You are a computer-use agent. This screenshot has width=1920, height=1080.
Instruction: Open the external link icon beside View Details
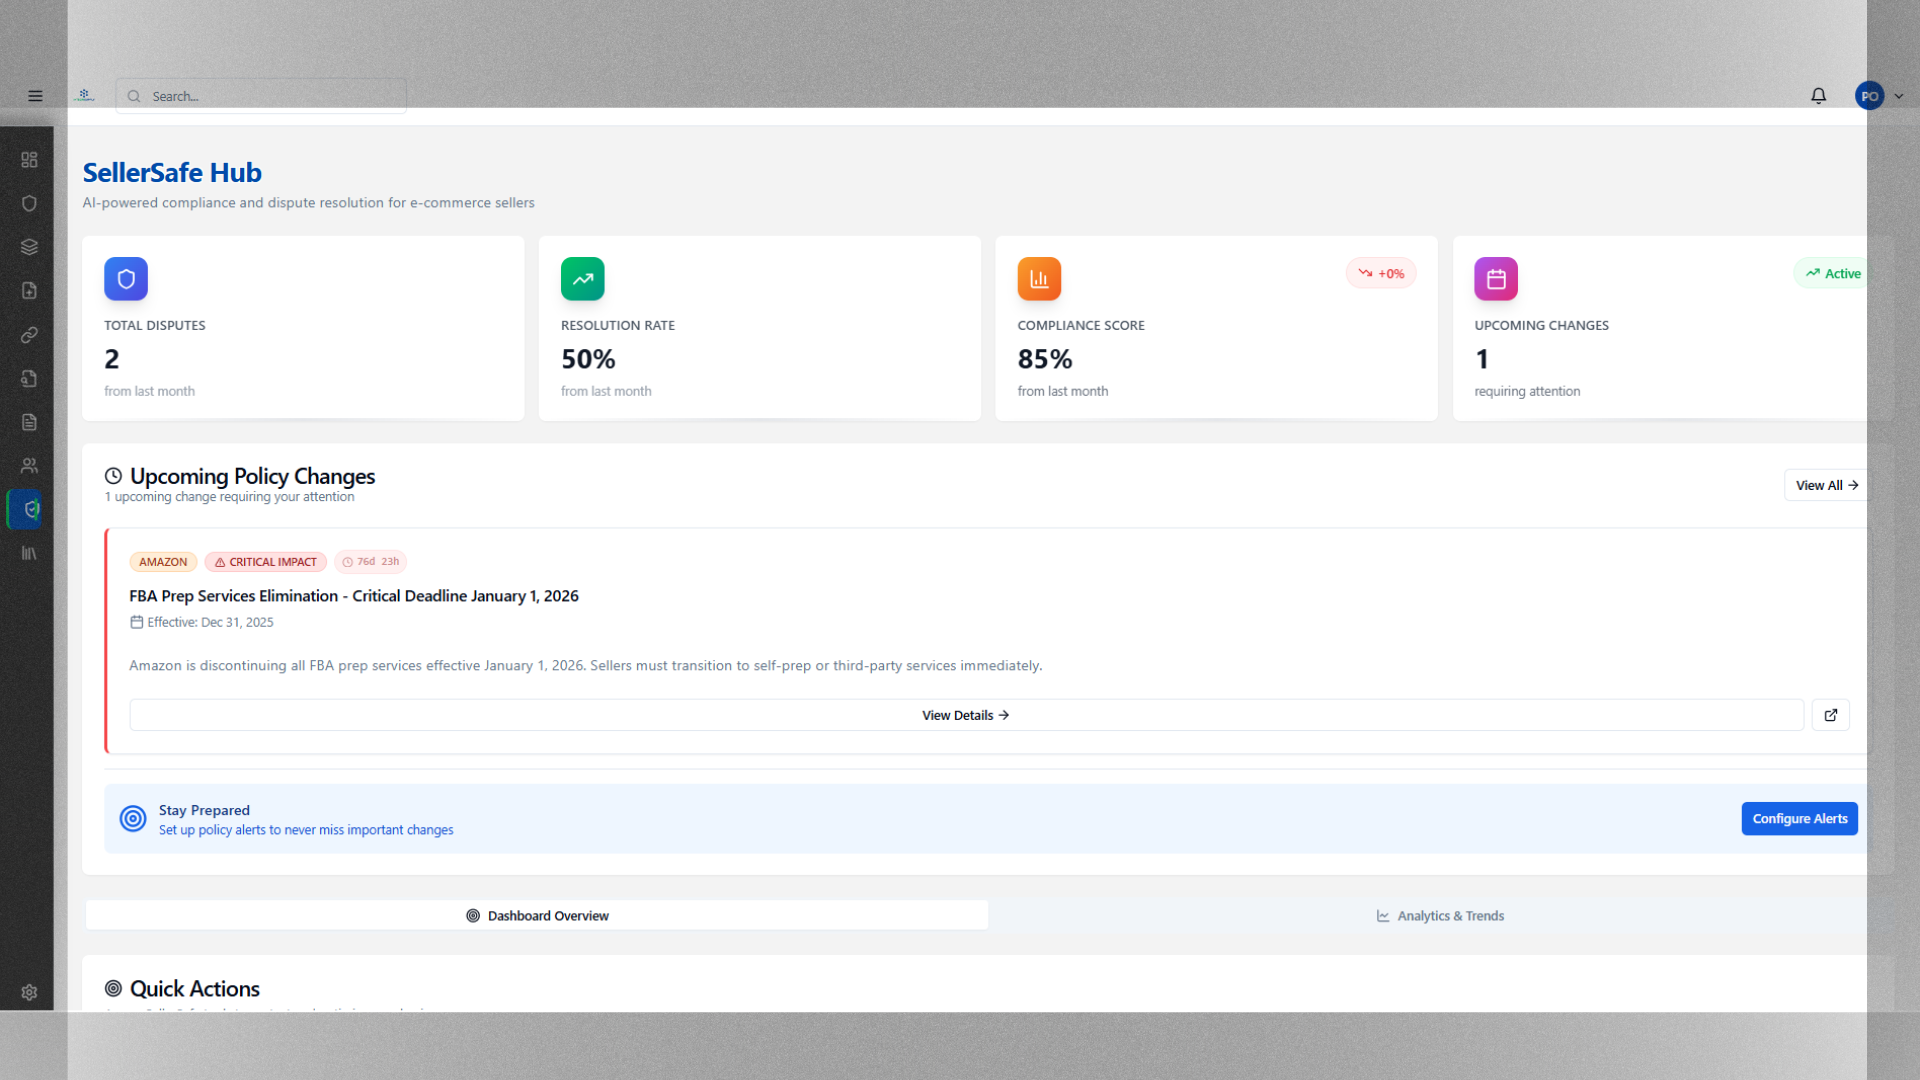tap(1830, 715)
